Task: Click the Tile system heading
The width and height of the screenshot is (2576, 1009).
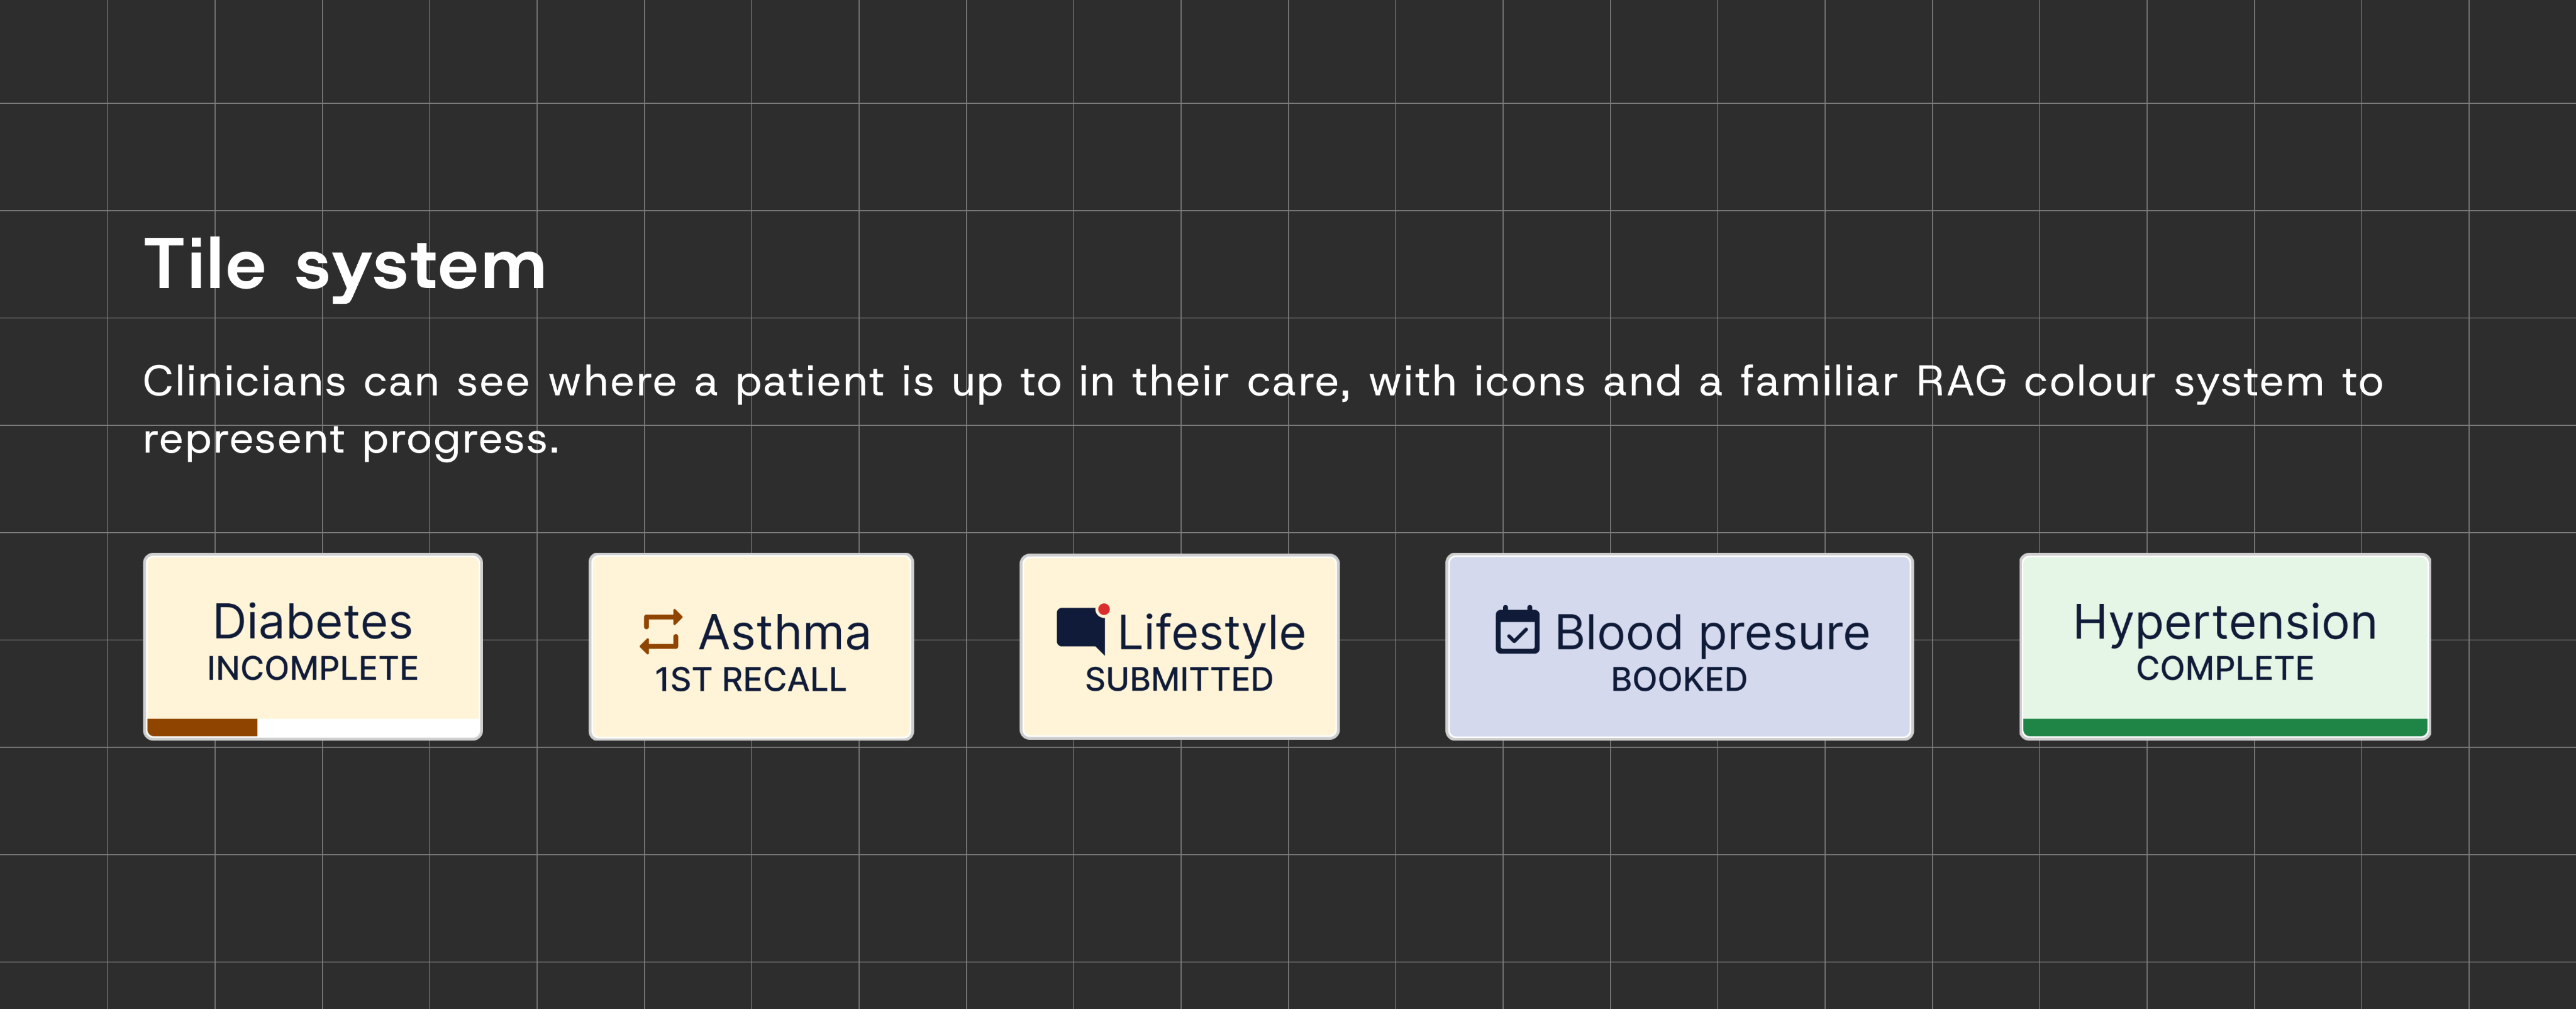Action: [x=345, y=265]
